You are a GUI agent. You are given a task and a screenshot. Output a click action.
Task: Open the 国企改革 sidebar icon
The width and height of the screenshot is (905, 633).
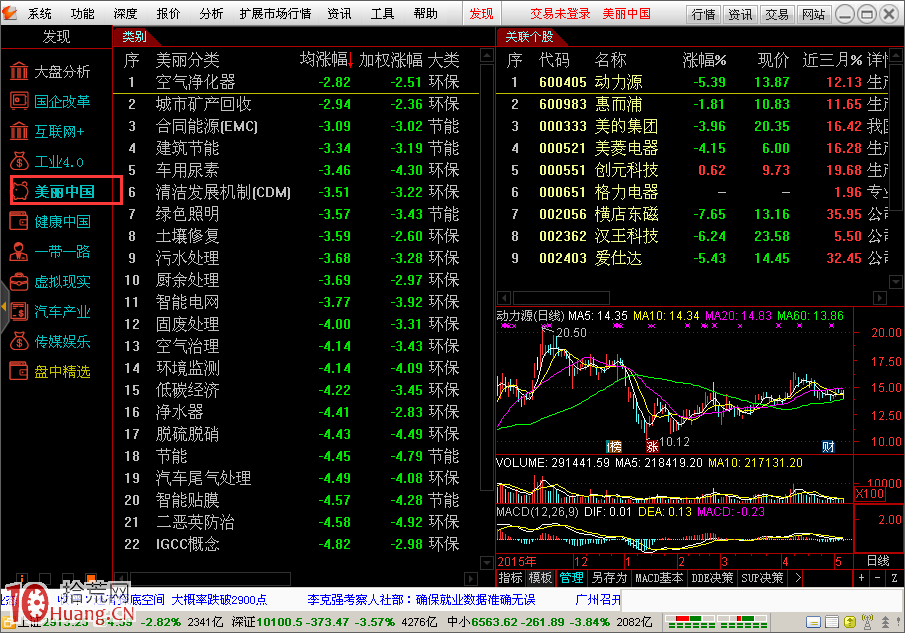point(19,102)
